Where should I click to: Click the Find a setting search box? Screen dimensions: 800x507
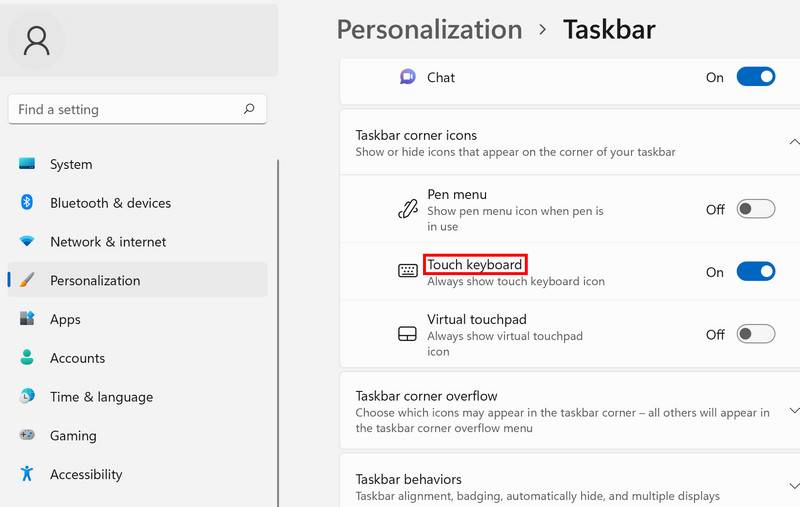(137, 109)
